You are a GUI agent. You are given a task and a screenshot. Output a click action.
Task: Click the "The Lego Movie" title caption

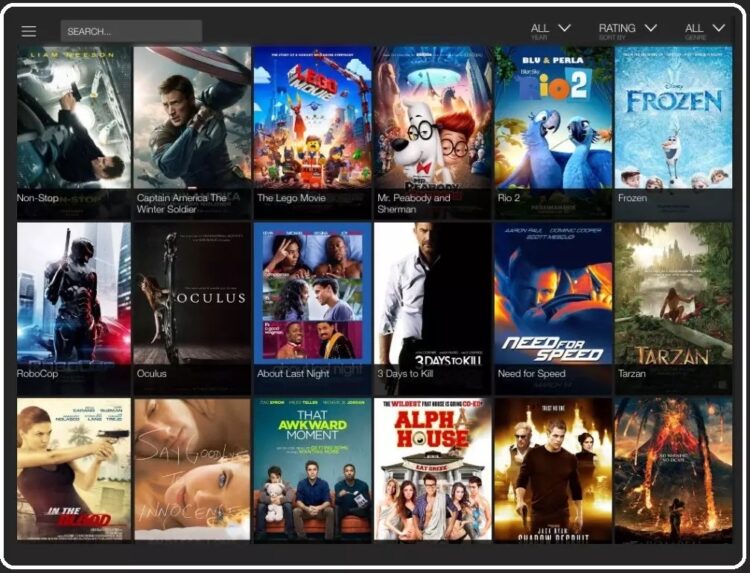coord(291,198)
